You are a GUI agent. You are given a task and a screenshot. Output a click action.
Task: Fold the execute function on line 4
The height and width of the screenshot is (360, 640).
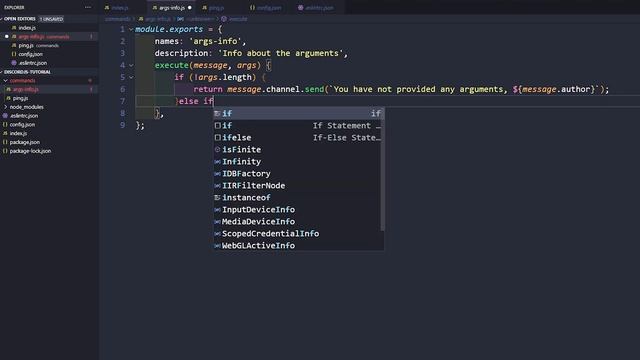131,65
